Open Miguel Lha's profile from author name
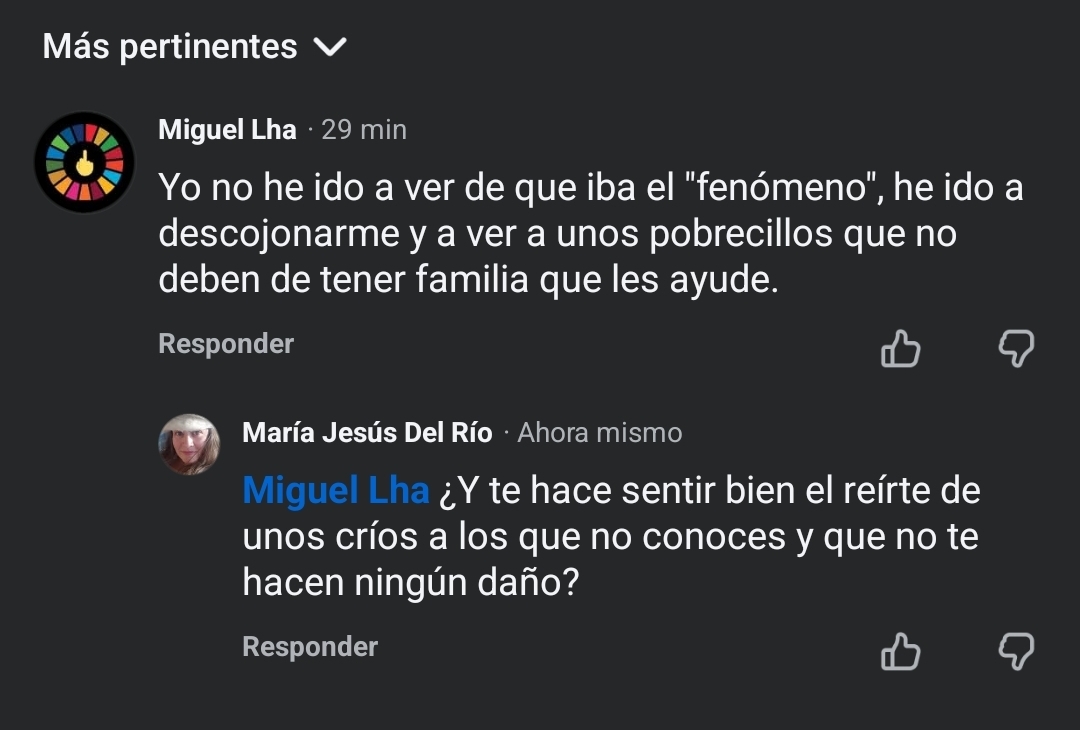 (x=227, y=130)
